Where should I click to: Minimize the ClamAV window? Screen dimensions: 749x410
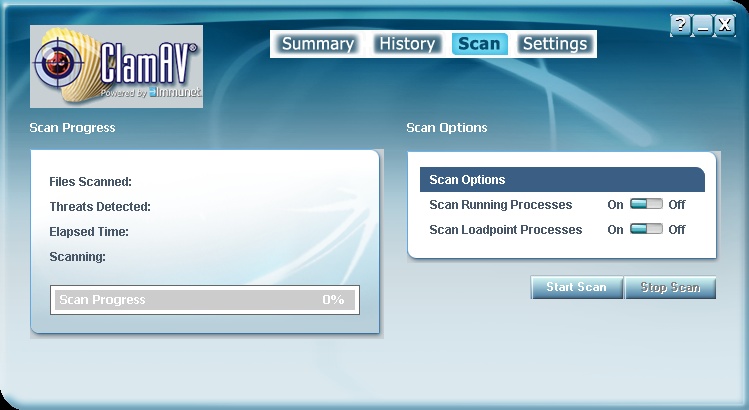703,24
